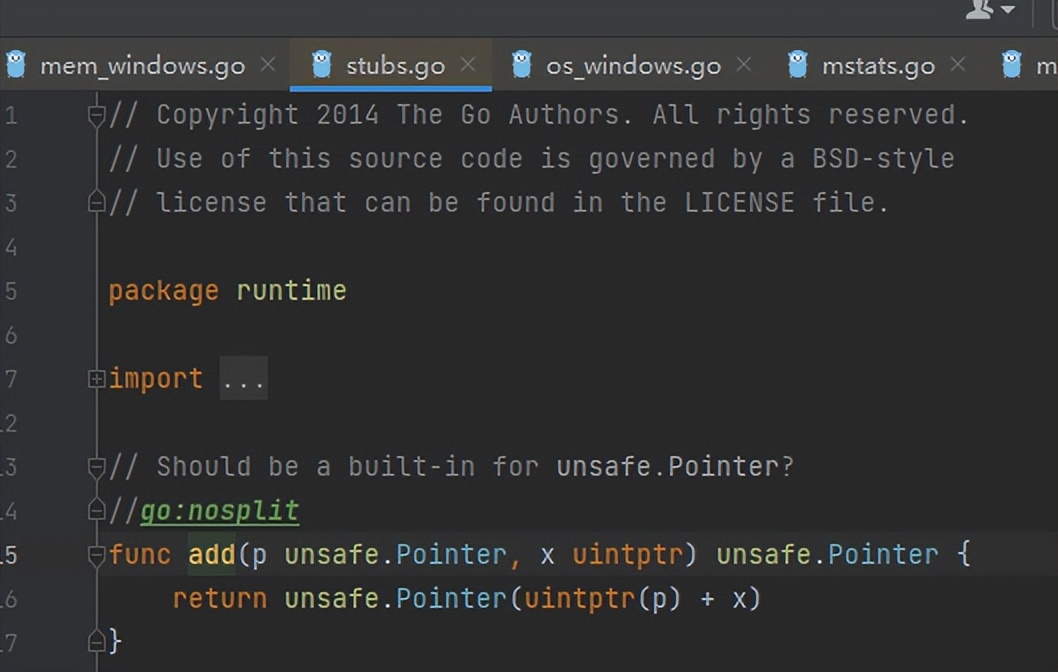
Task: Close the os_windows.go tab
Action: click(x=744, y=64)
